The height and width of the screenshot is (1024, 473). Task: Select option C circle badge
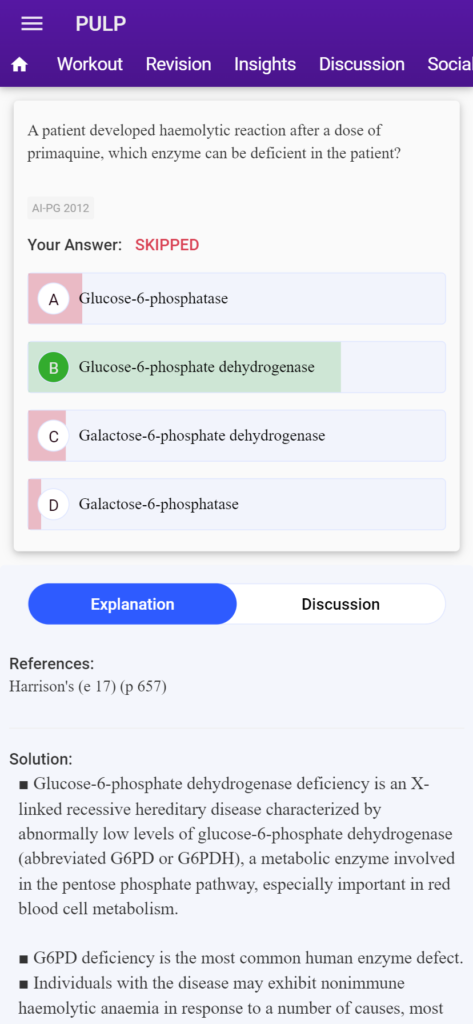pyautogui.click(x=54, y=436)
